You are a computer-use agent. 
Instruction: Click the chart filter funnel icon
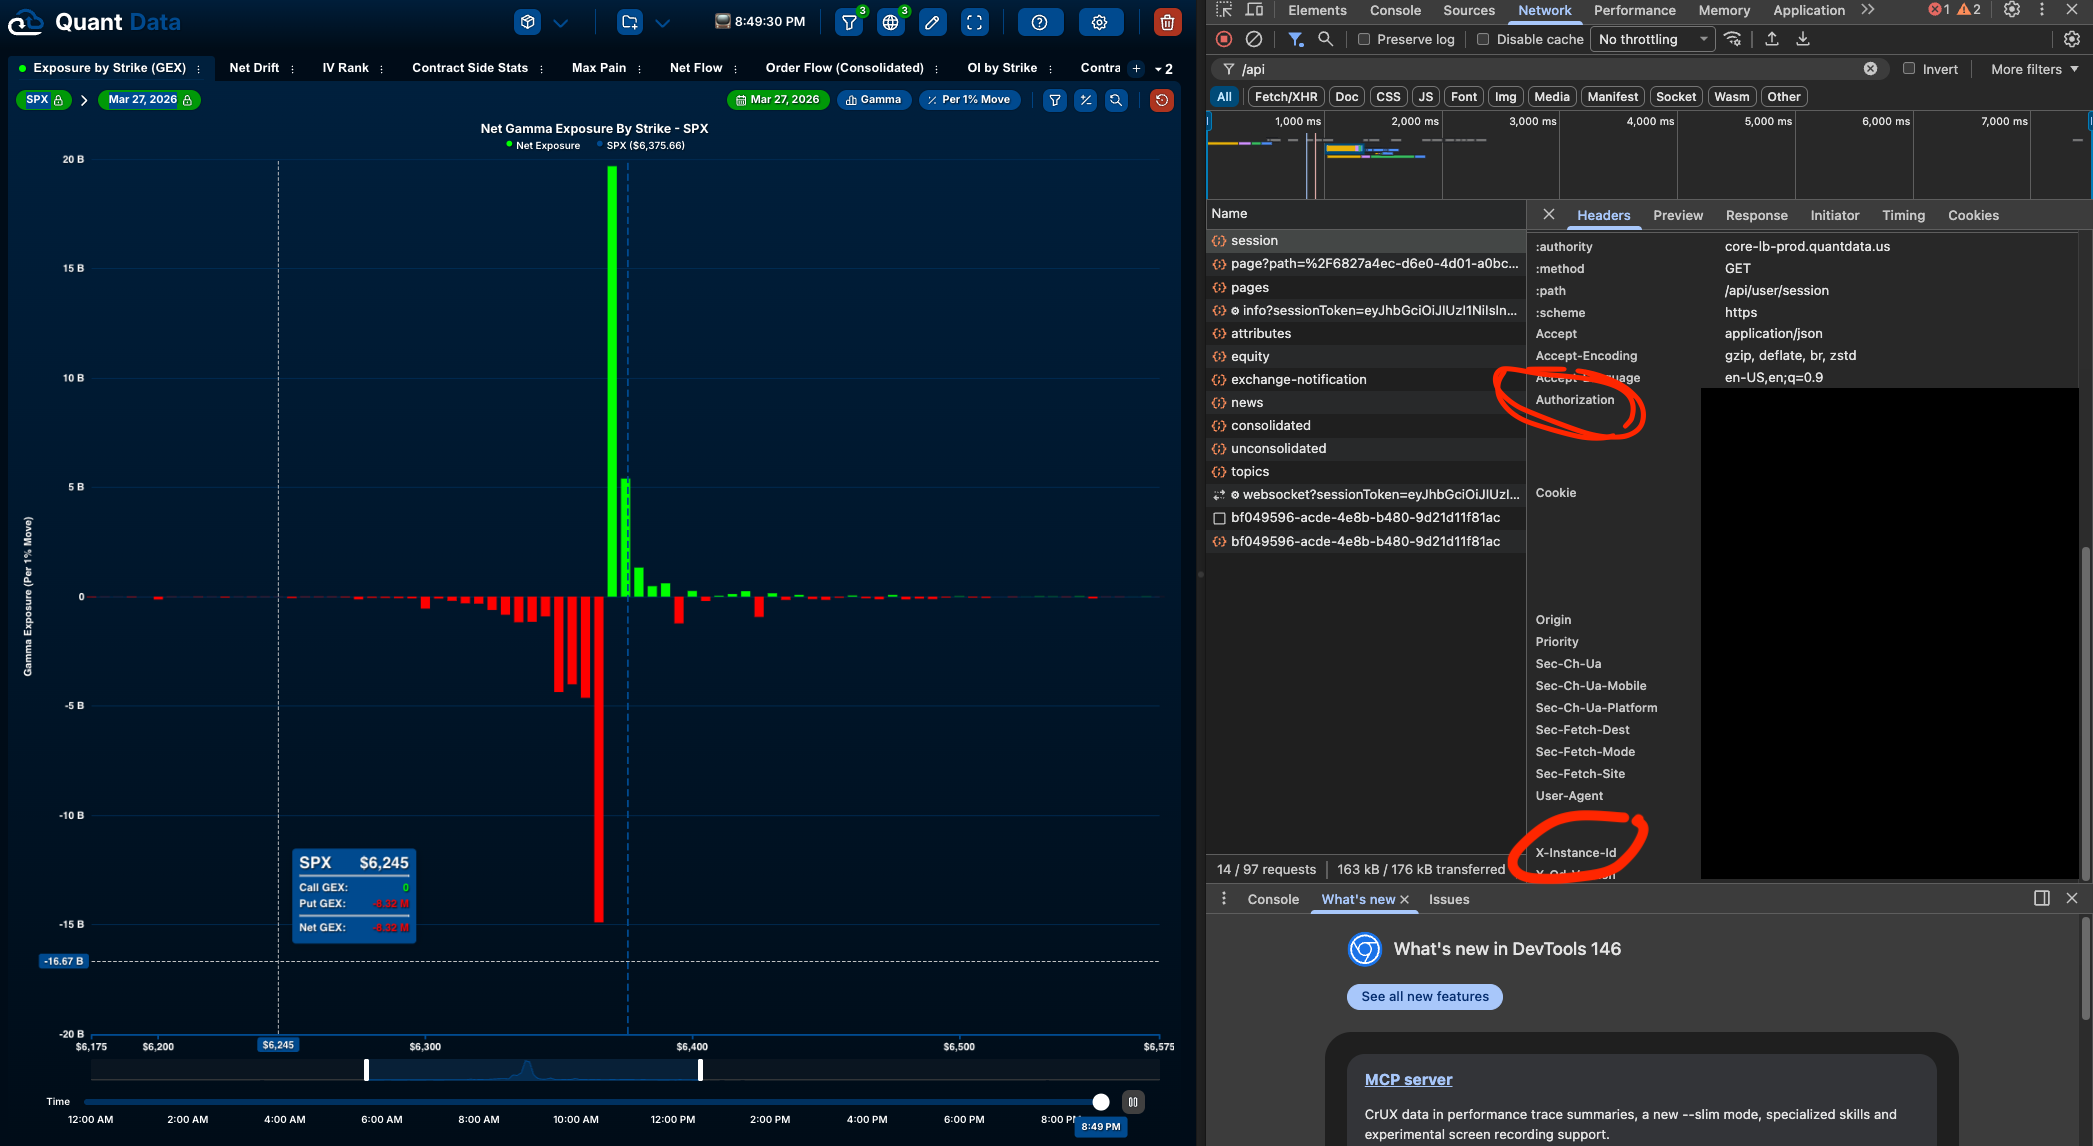coord(1055,100)
